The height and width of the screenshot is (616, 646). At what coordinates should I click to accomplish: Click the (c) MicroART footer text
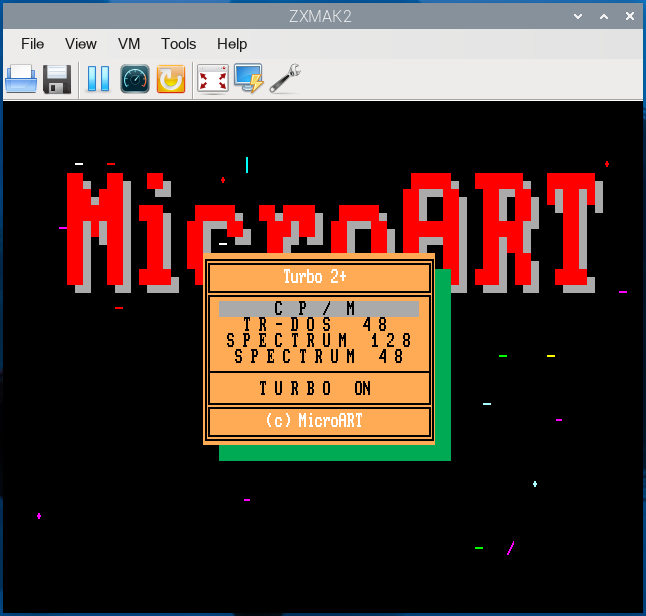click(314, 421)
